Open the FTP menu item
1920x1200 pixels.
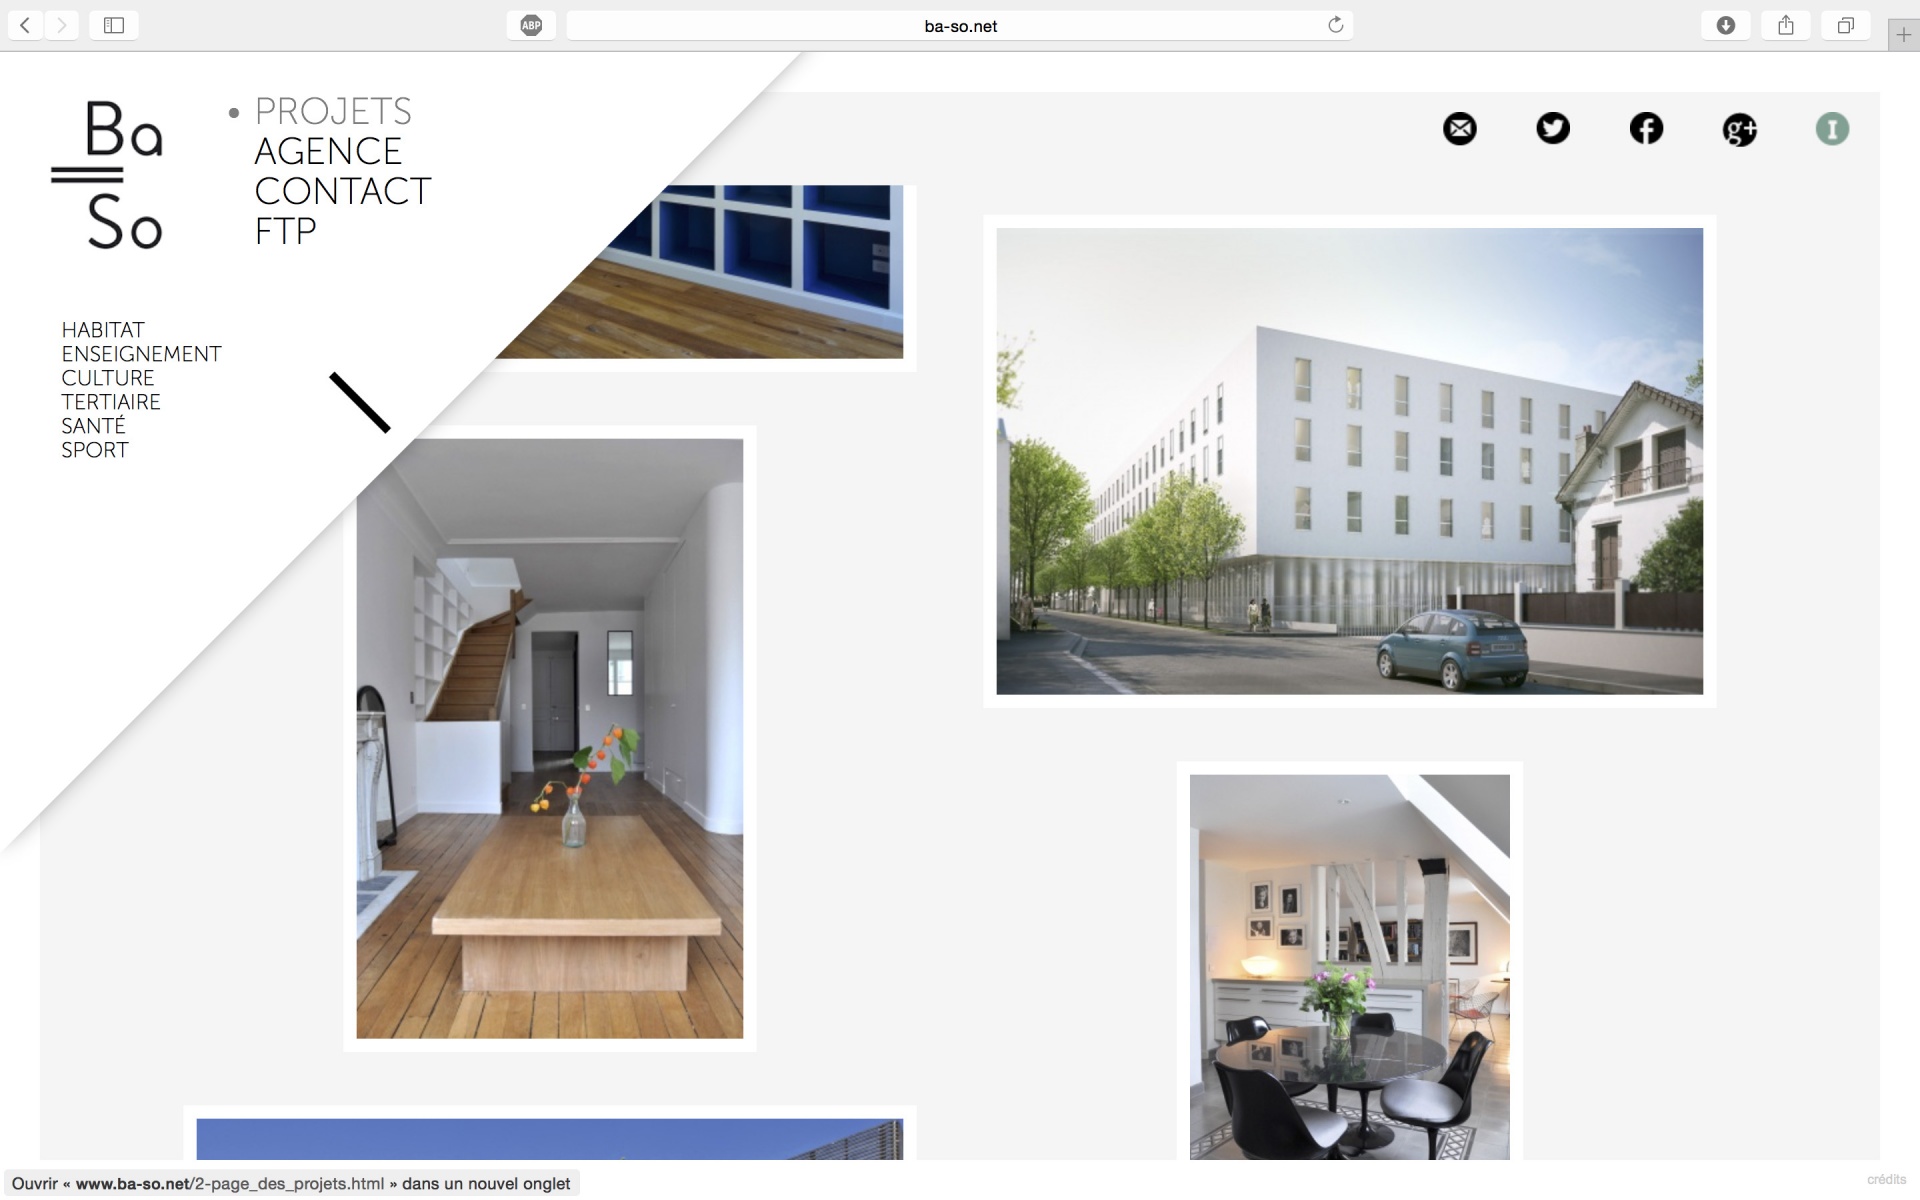click(x=286, y=231)
